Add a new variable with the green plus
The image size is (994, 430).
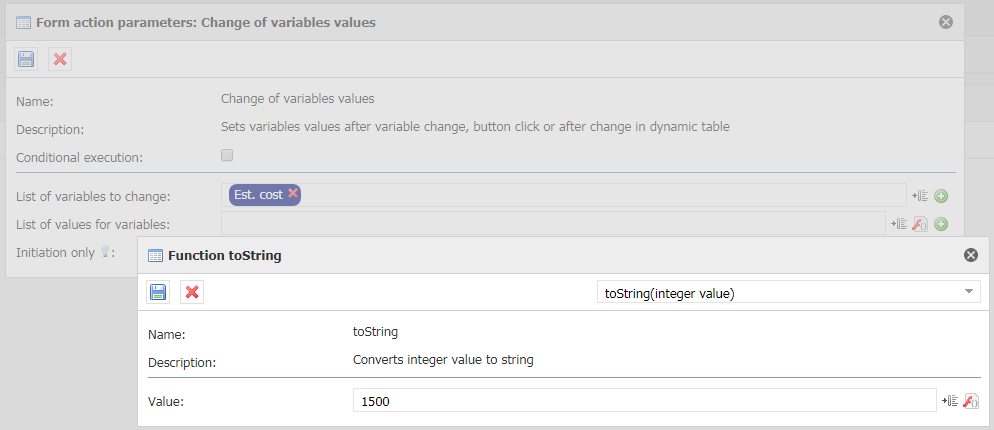pyautogui.click(x=941, y=196)
